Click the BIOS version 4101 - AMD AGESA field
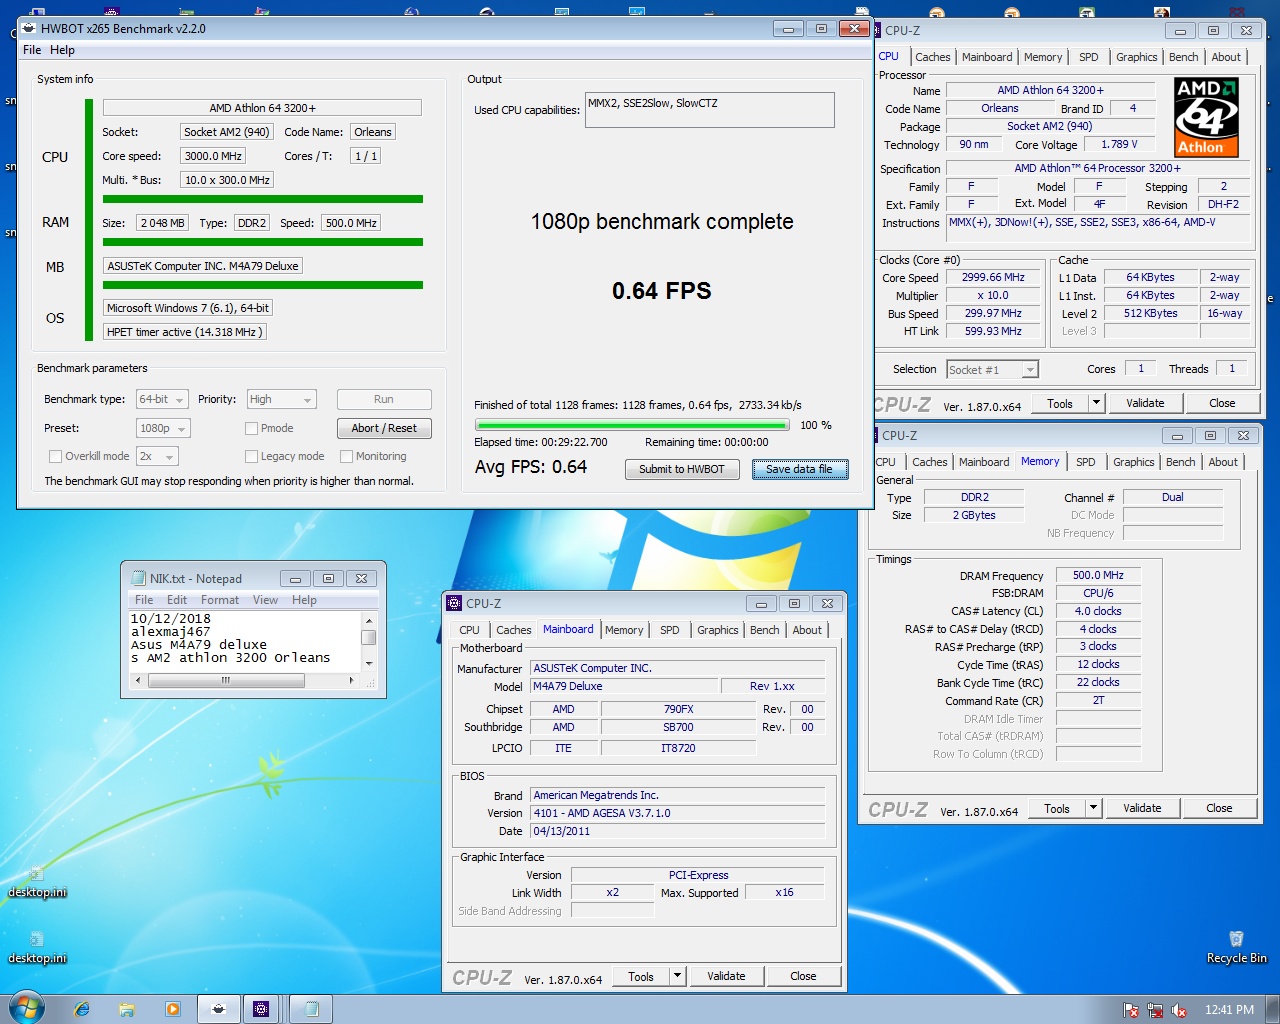This screenshot has height=1024, width=1280. [678, 813]
